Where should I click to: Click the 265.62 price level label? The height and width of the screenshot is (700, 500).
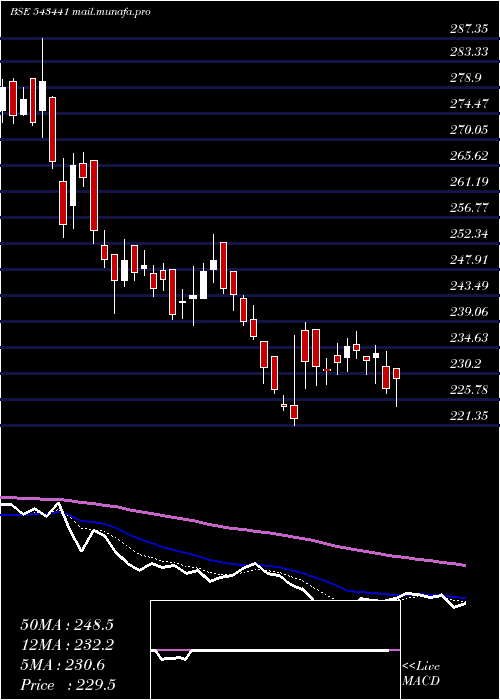point(469,156)
